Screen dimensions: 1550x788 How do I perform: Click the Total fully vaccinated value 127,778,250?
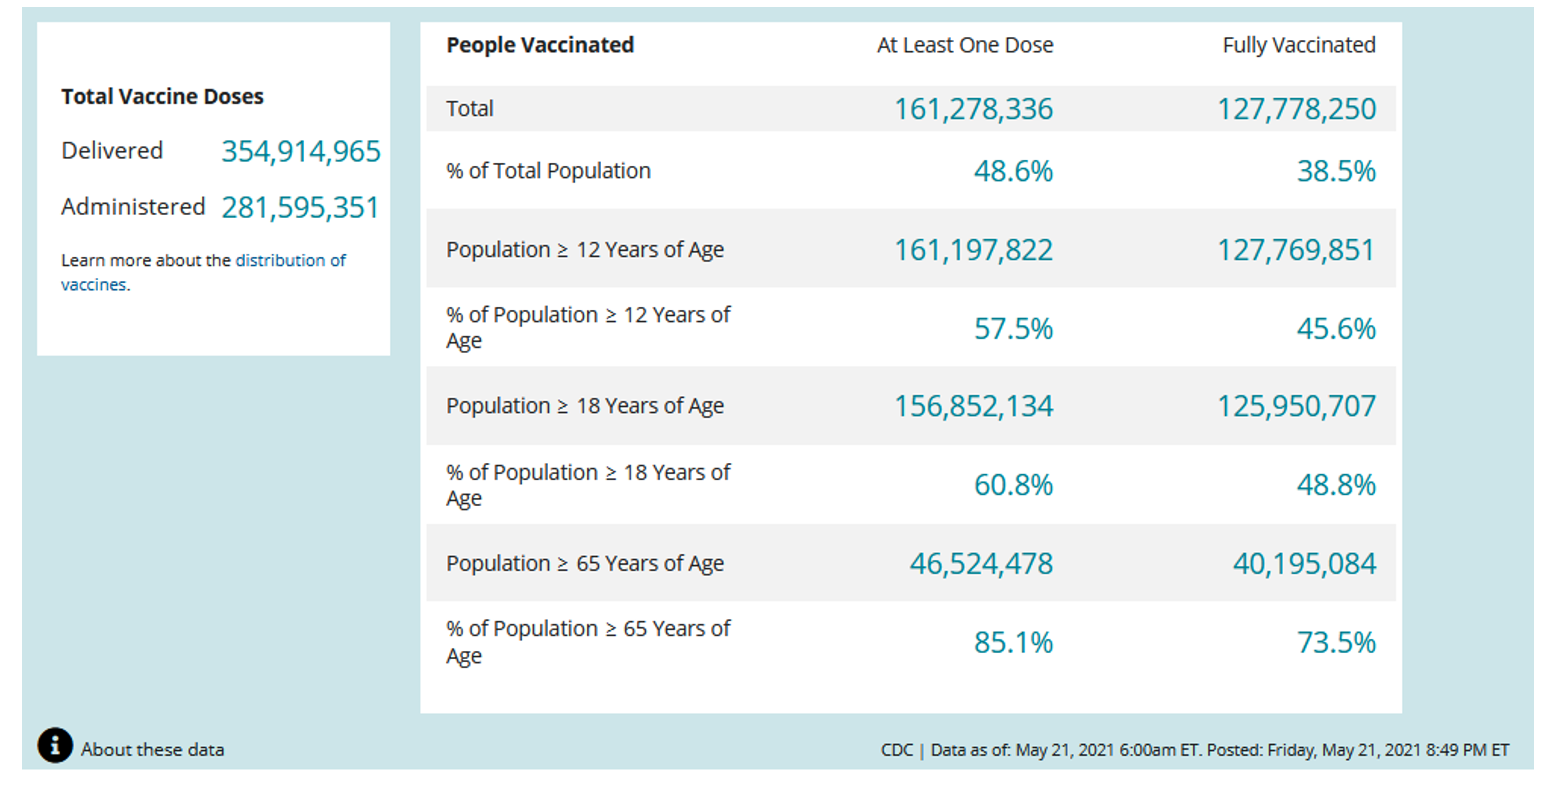1296,109
